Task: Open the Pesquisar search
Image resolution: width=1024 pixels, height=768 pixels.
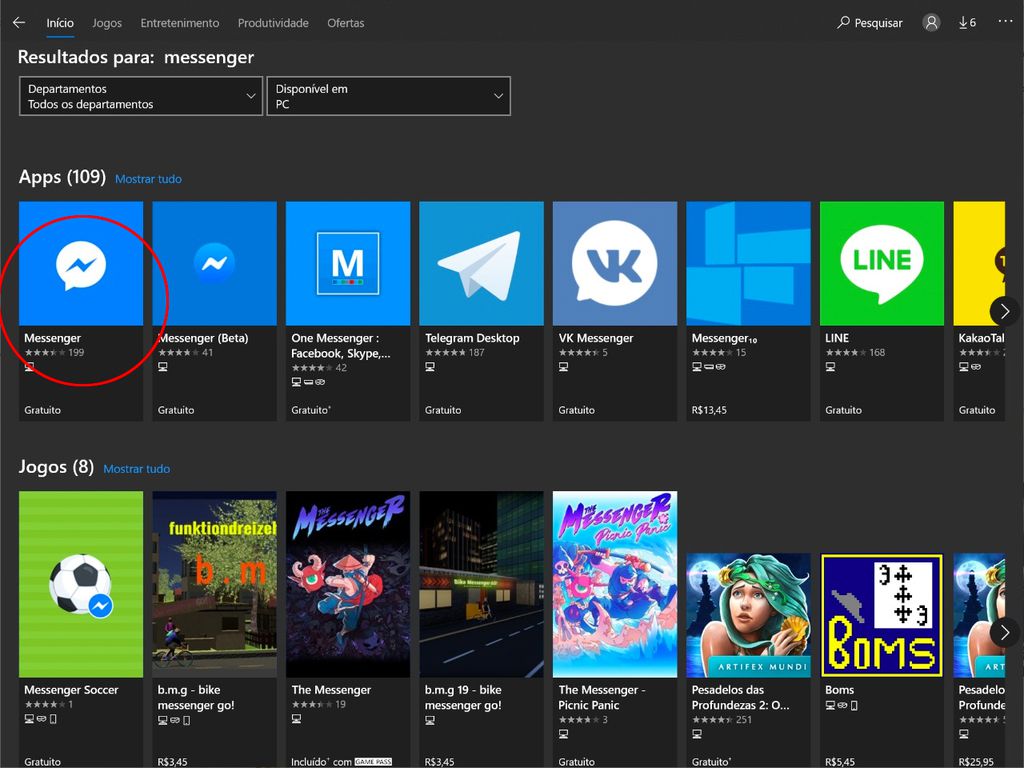Action: [870, 23]
